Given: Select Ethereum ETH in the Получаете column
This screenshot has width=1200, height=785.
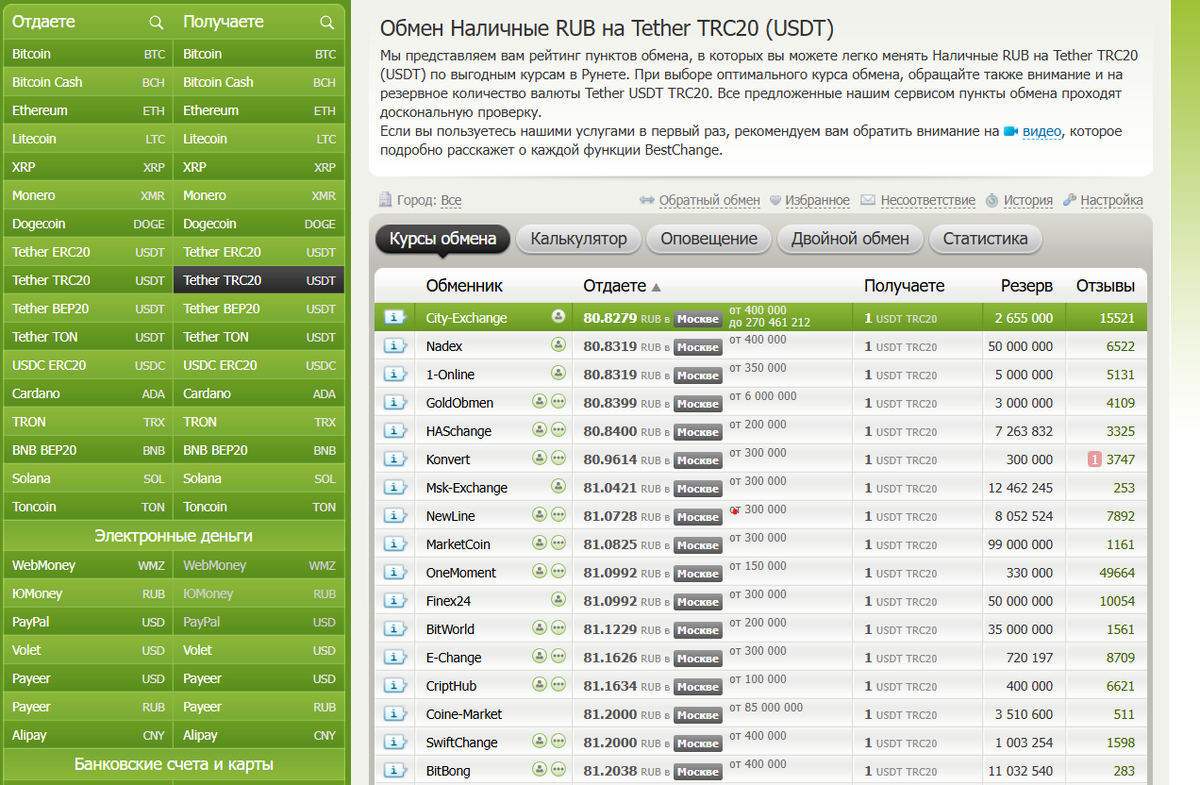Looking at the screenshot, I should tap(259, 111).
